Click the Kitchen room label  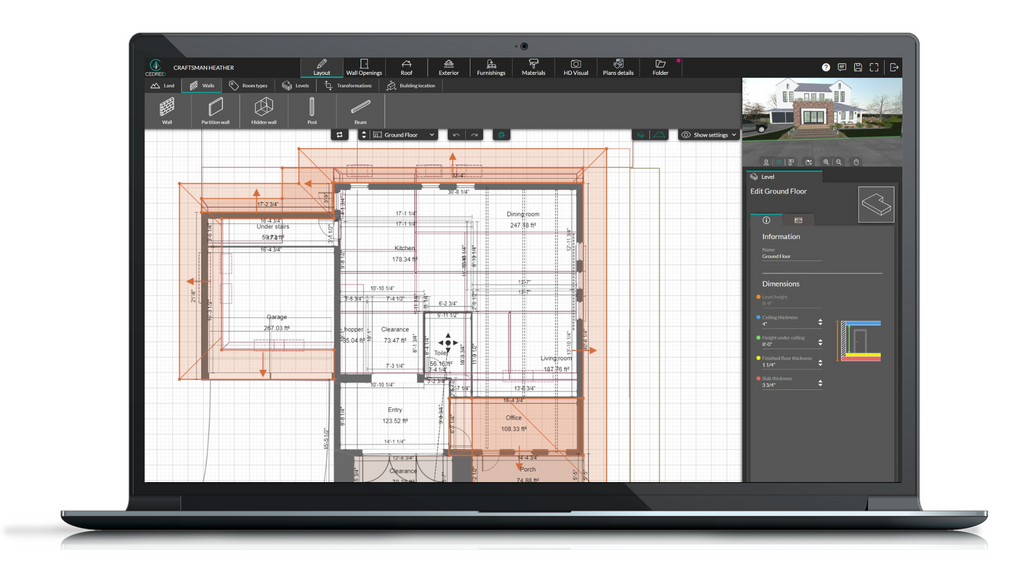click(404, 248)
